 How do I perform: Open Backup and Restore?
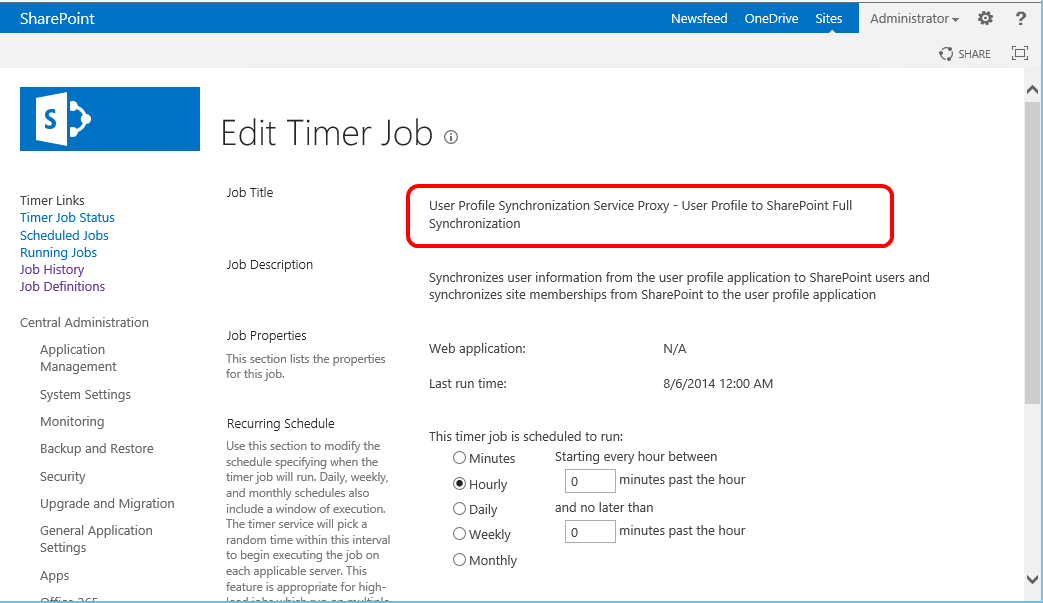point(96,449)
